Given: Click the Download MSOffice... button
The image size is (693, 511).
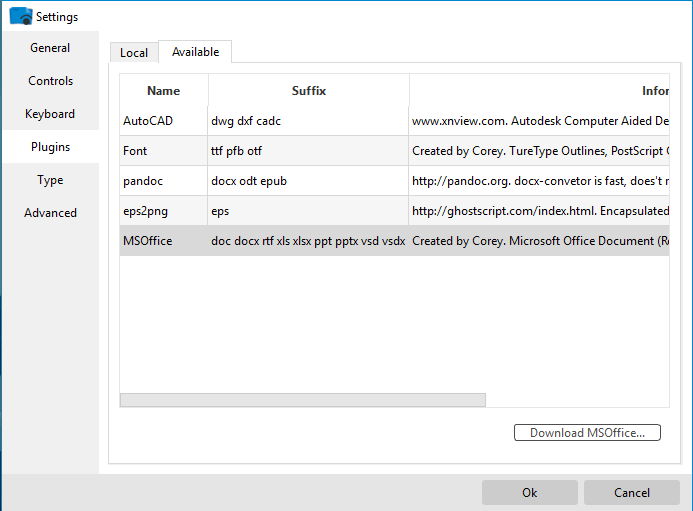Looking at the screenshot, I should (587, 433).
